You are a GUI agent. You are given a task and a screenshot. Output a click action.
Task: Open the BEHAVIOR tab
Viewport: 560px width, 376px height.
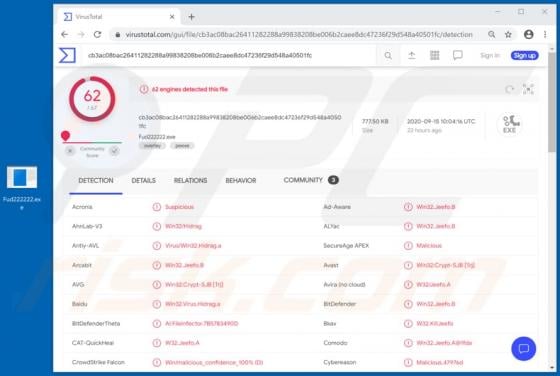(x=241, y=181)
